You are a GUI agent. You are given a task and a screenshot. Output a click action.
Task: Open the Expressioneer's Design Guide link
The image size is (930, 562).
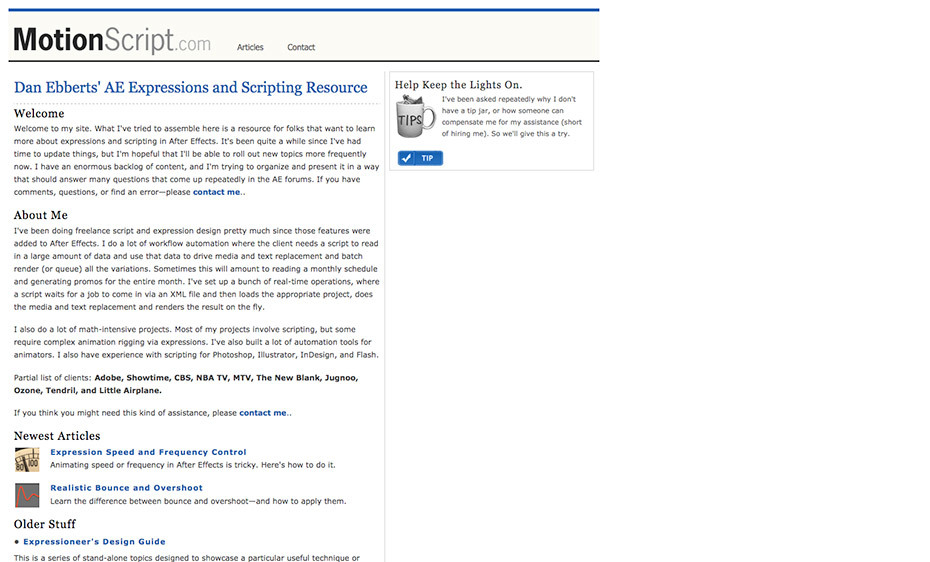(94, 541)
